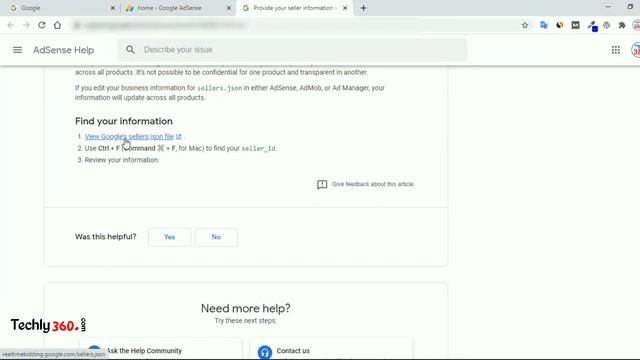Image resolution: width=640 pixels, height=360 pixels.
Task: Click the Contact us headset icon
Action: coord(264,352)
